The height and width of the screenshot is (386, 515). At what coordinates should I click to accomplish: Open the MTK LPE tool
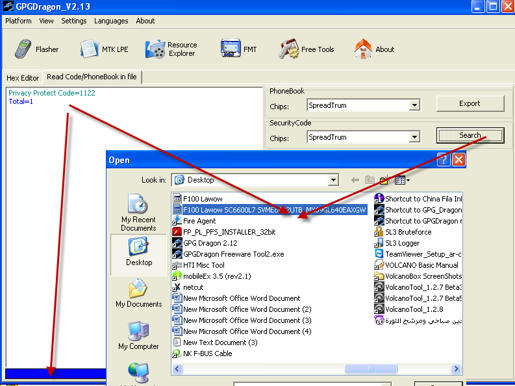point(104,49)
